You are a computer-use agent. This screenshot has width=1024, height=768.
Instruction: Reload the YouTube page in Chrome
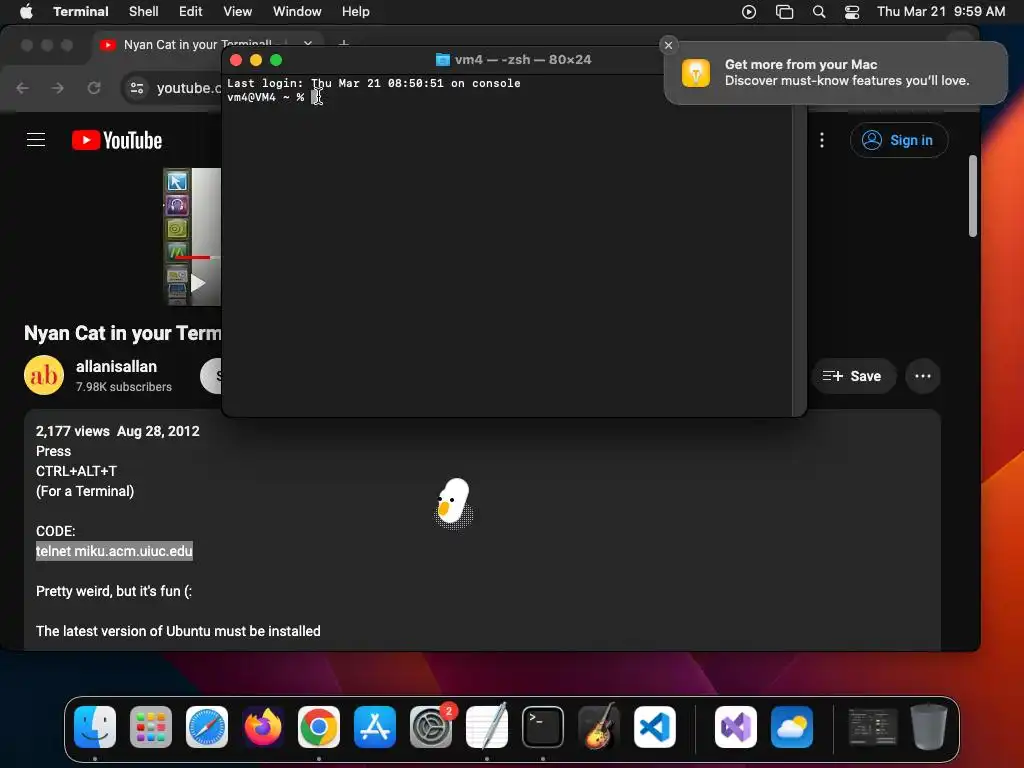[94, 88]
